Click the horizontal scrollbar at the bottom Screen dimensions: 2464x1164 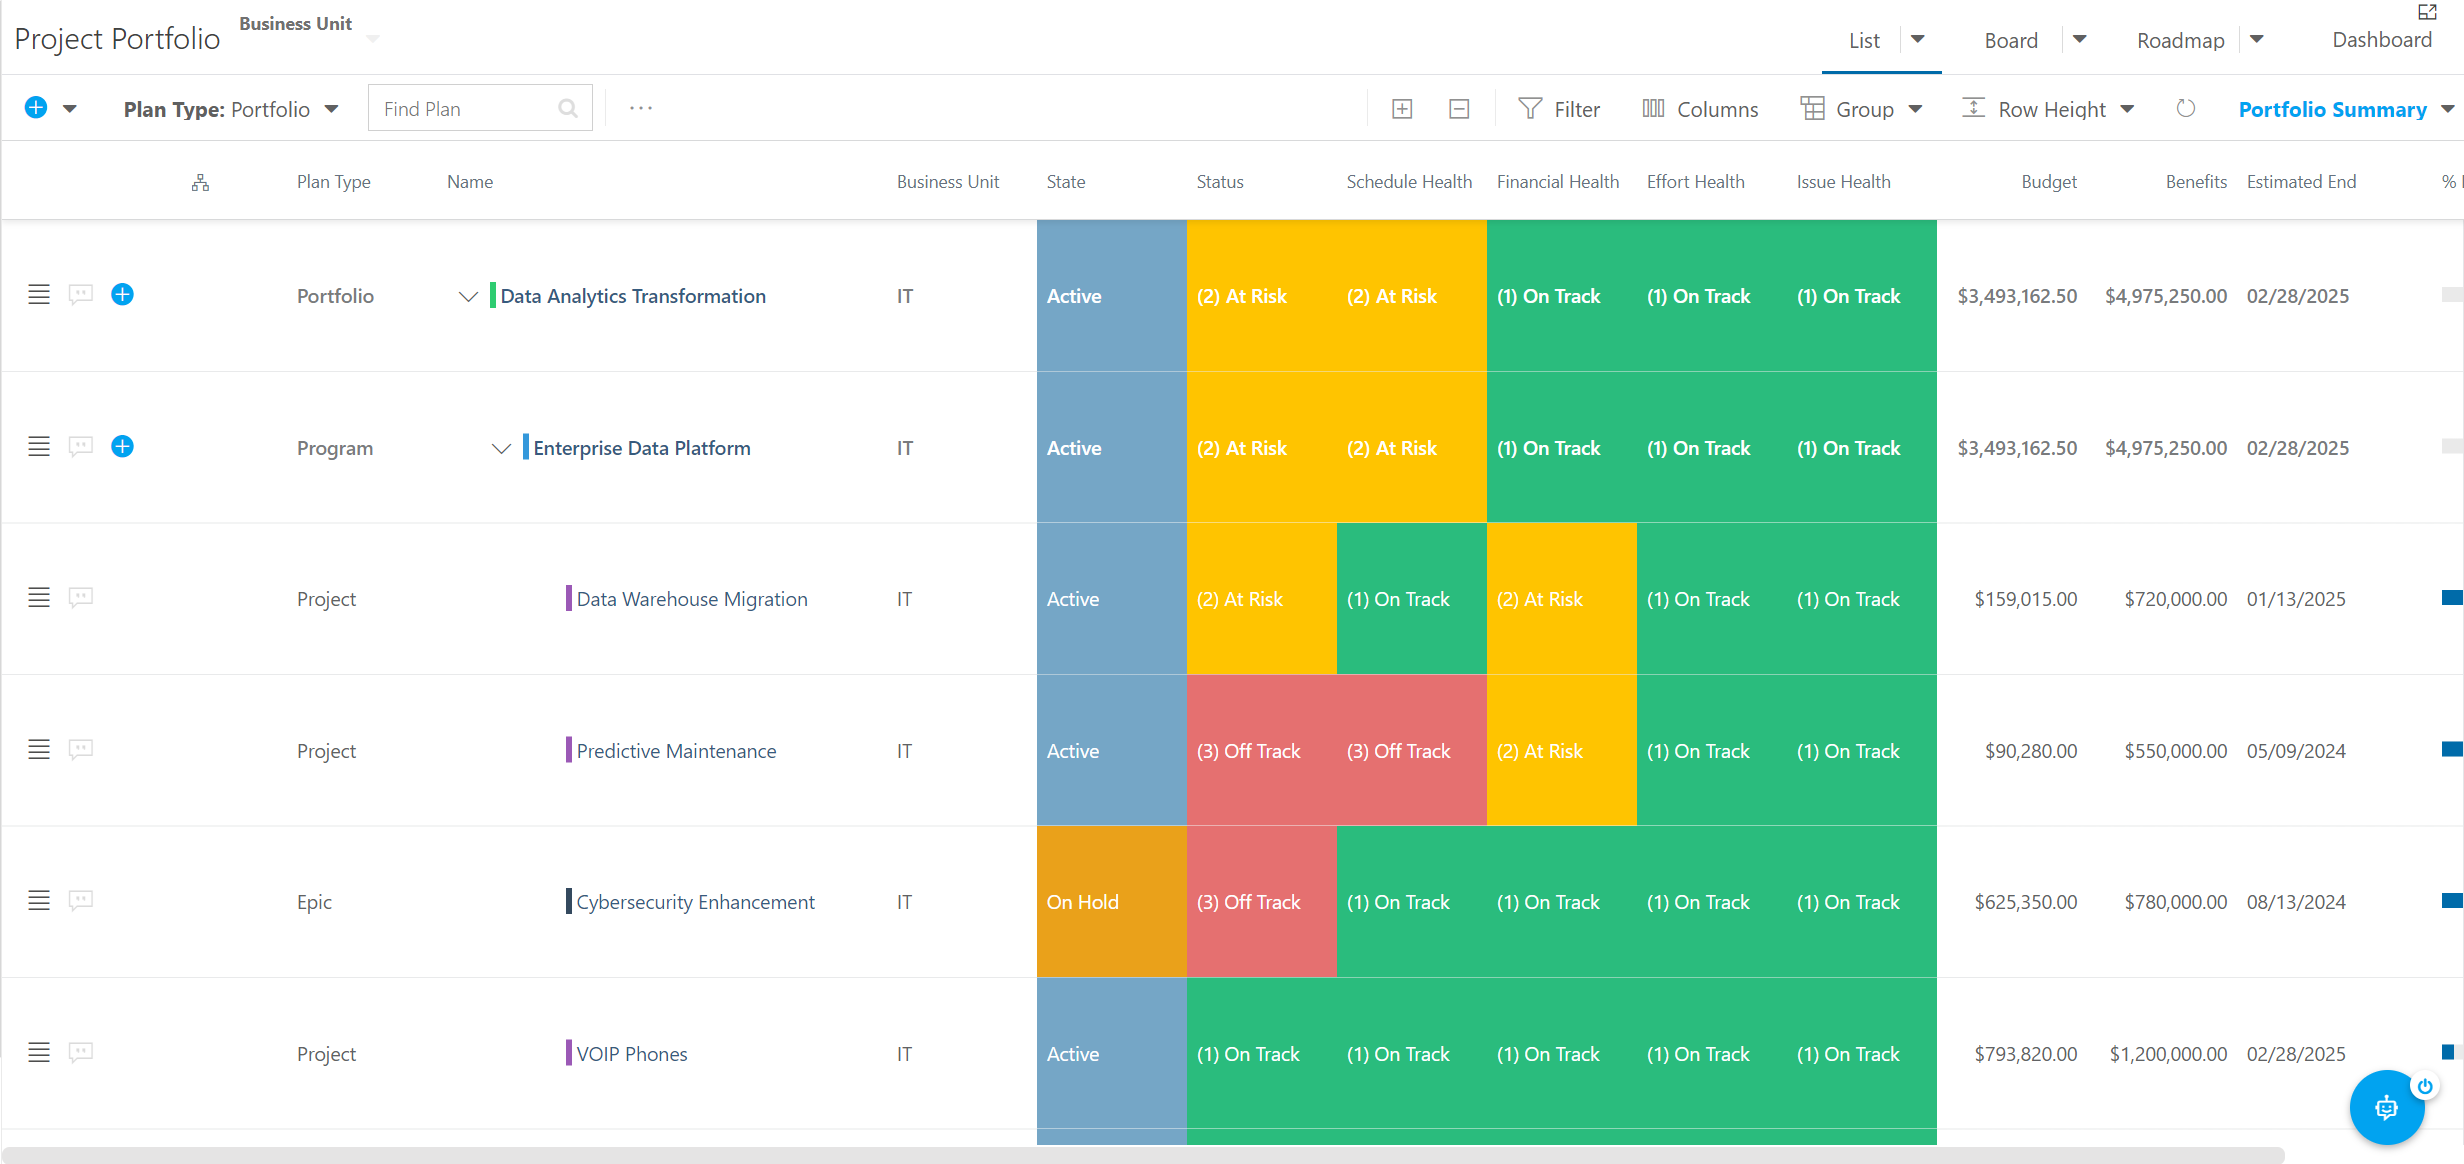tap(1144, 1155)
